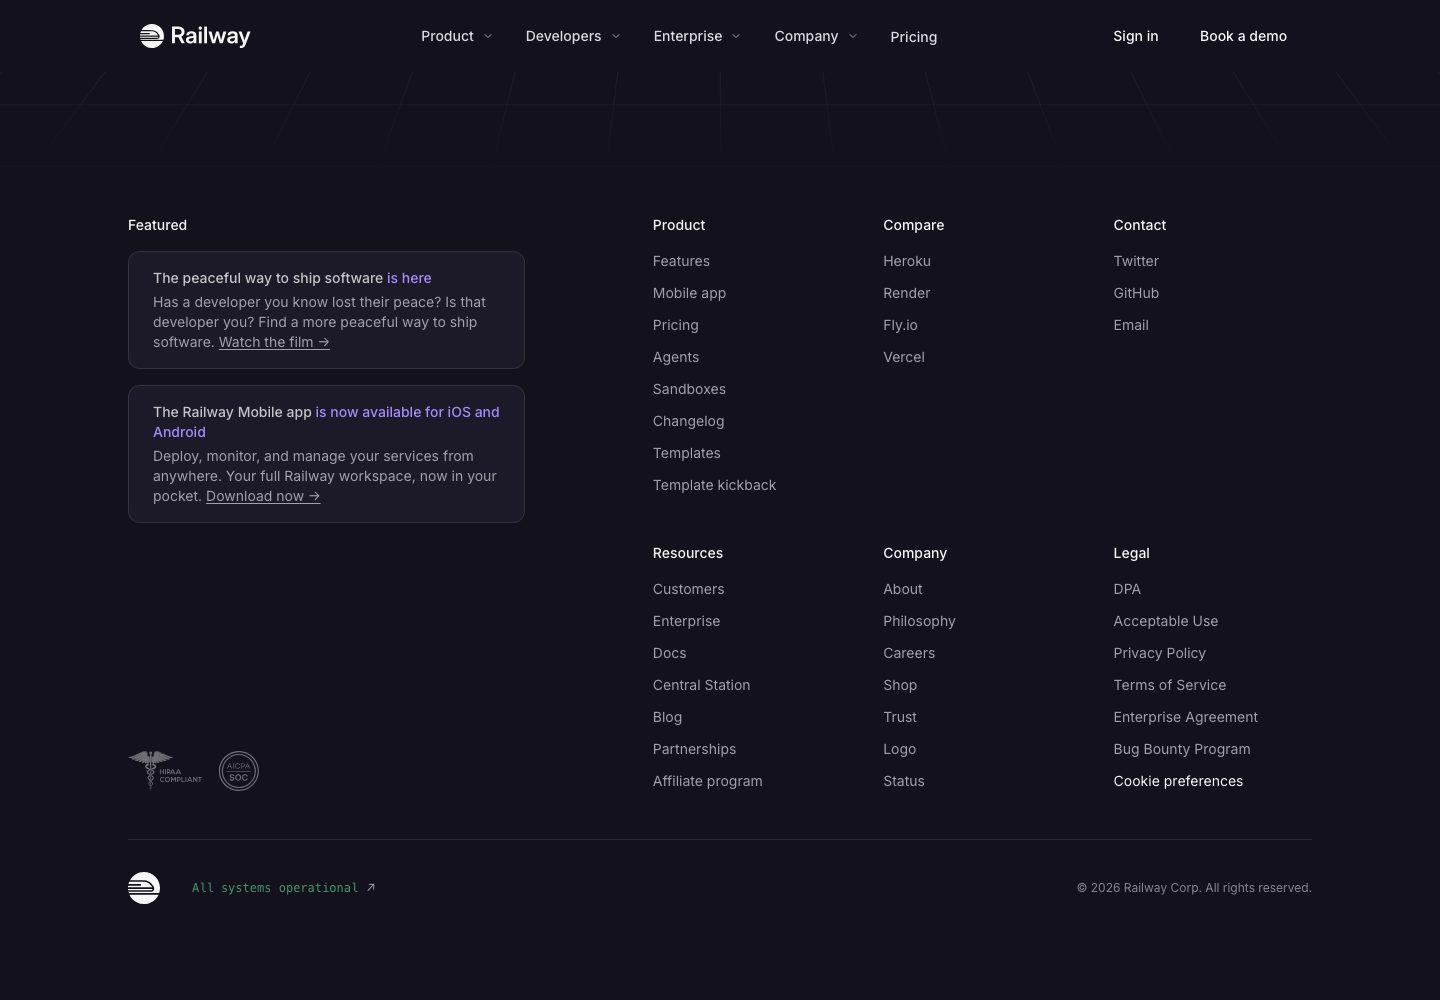Click the Railway train icon in footer

pos(144,888)
